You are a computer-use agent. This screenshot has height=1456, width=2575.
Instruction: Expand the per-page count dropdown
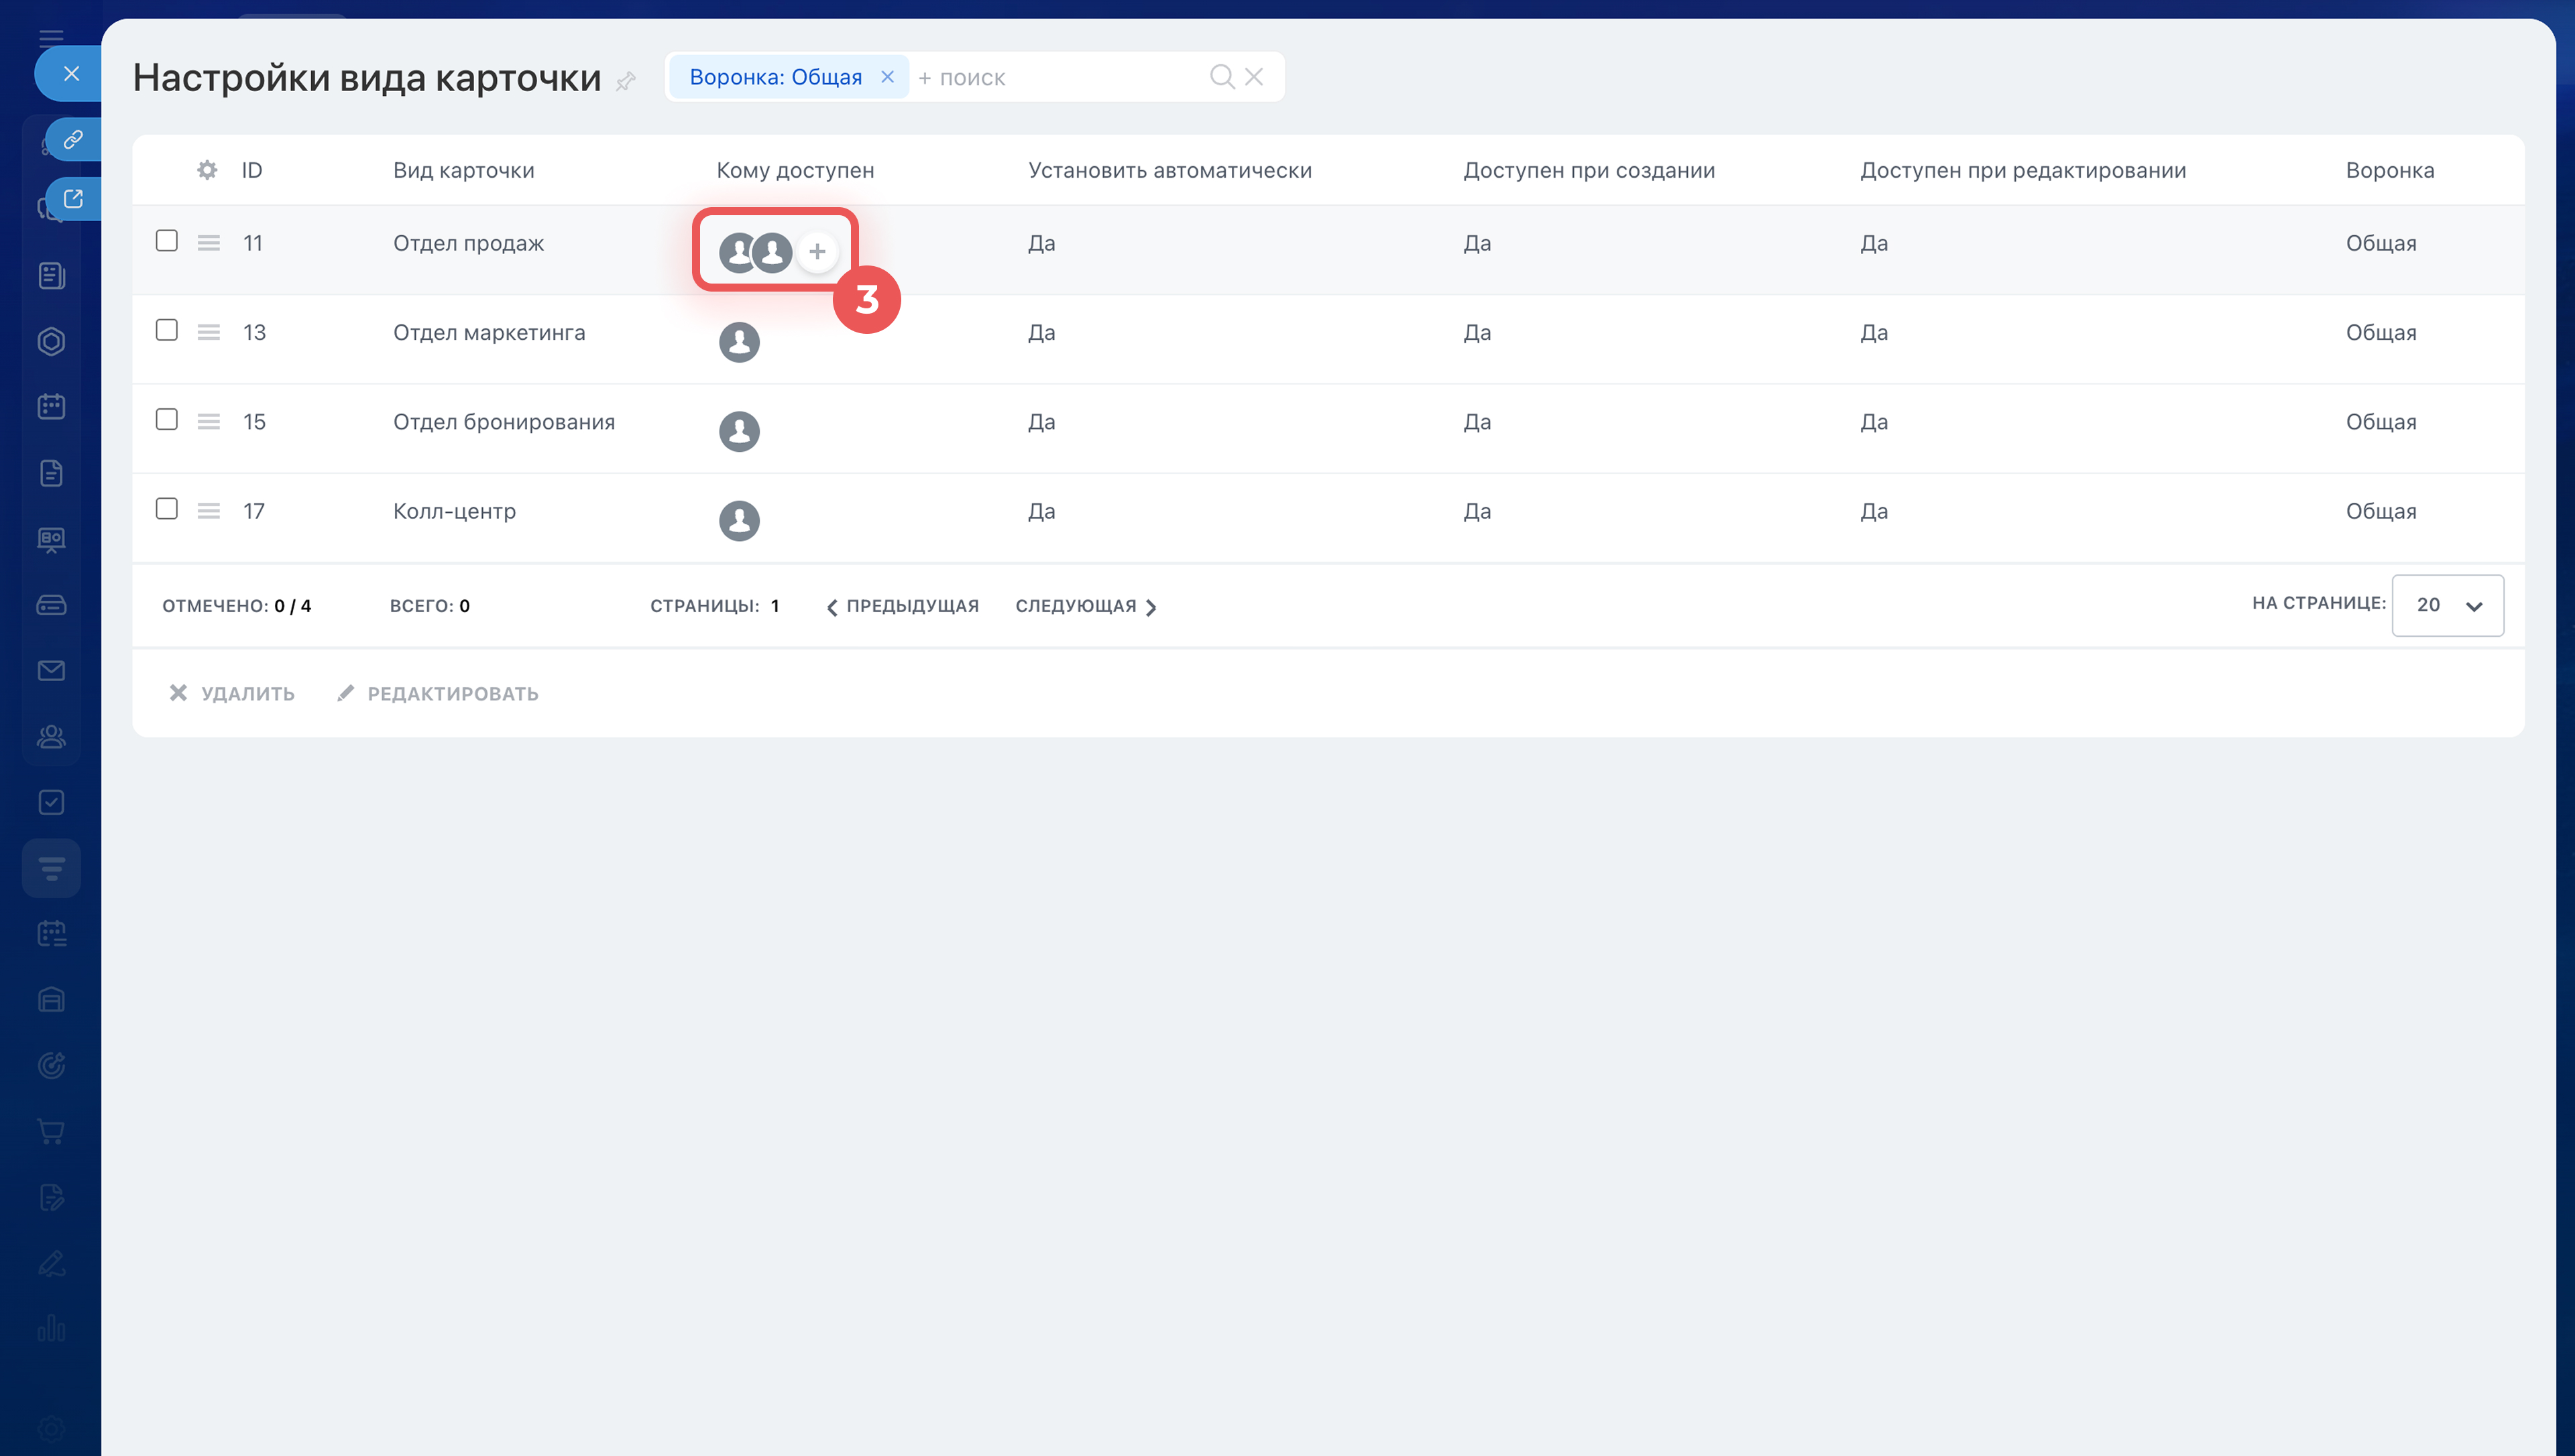2447,605
